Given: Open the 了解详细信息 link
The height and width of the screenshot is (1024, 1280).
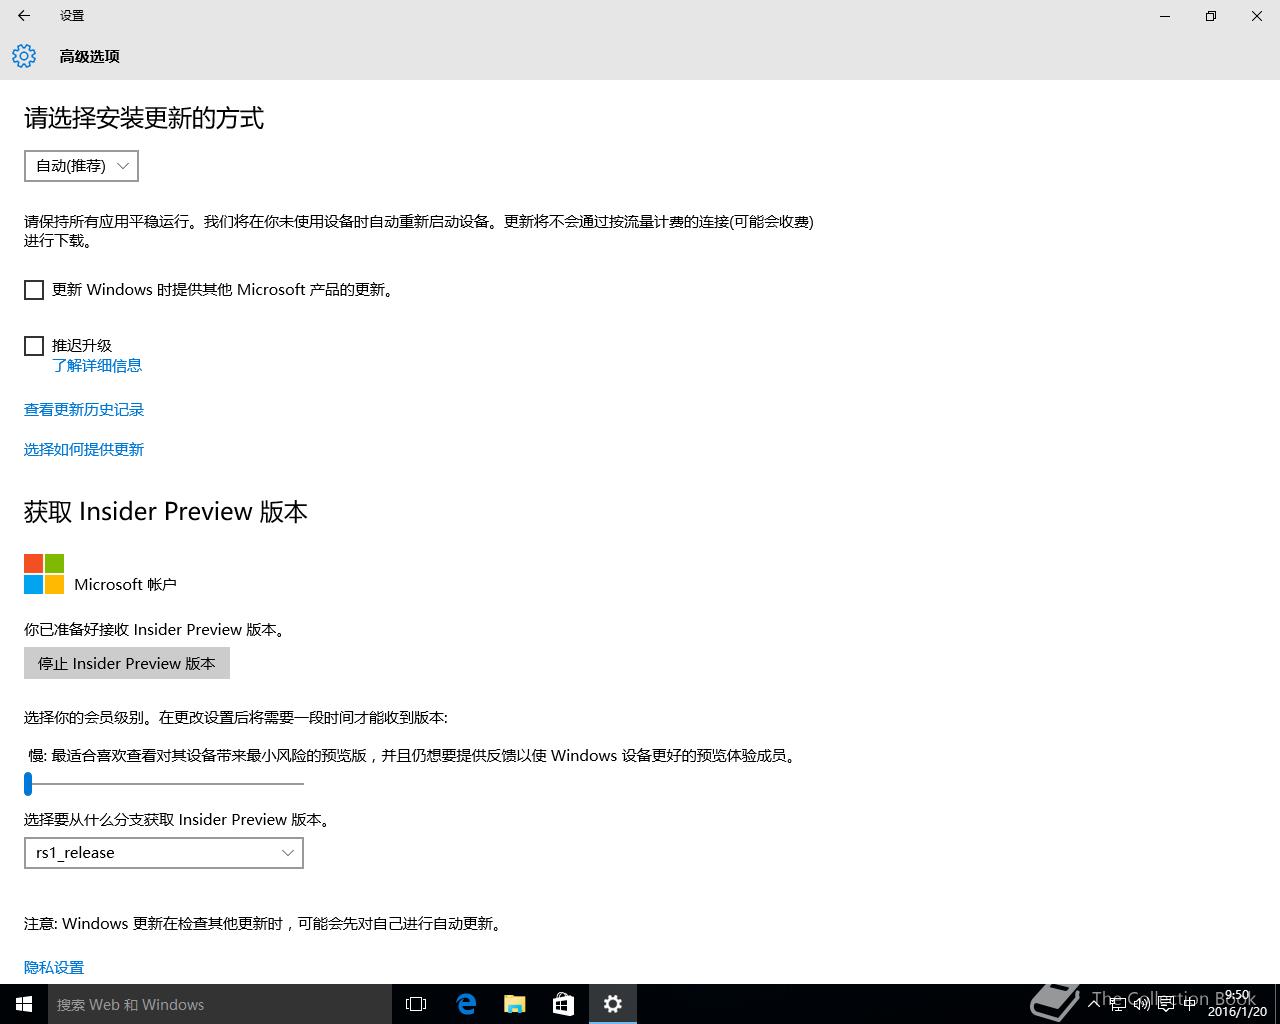Looking at the screenshot, I should 97,366.
